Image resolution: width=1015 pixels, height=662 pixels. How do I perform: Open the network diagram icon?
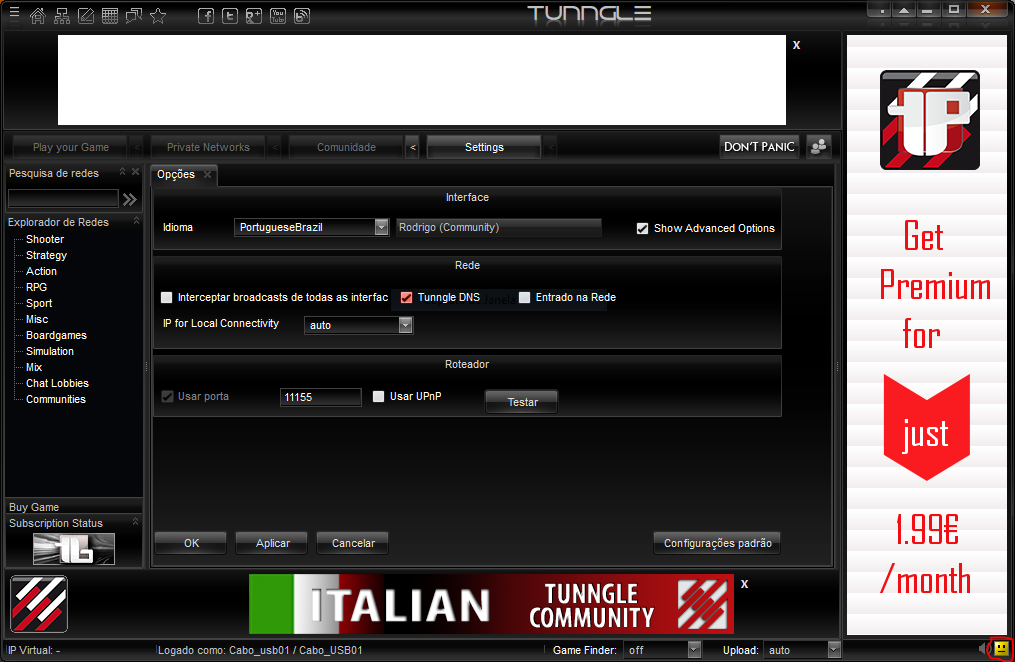[x=62, y=16]
